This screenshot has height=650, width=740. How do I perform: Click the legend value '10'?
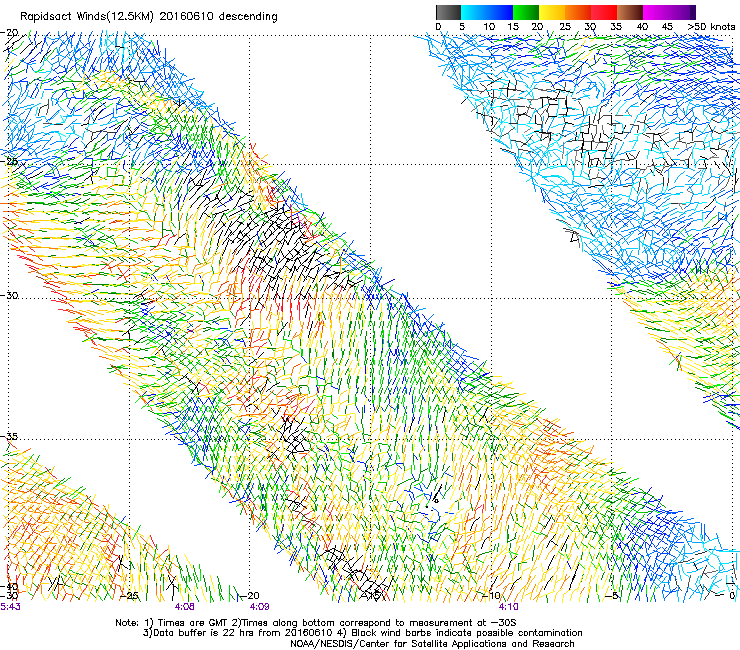(x=489, y=27)
